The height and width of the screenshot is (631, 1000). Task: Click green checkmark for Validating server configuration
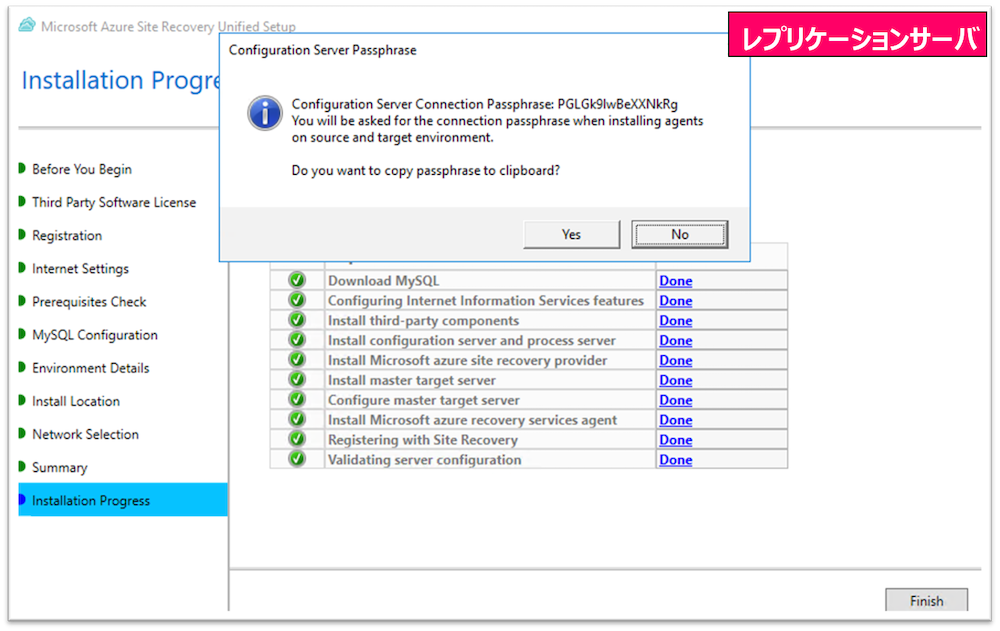[x=297, y=460]
